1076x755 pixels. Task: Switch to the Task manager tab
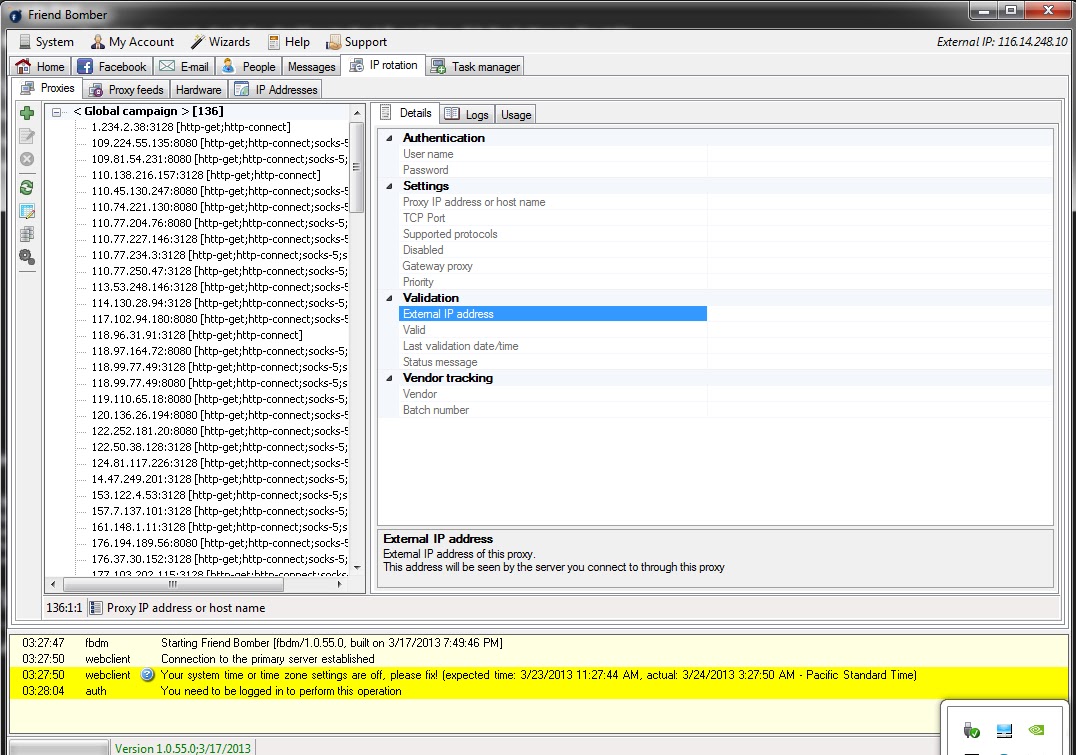[x=476, y=67]
